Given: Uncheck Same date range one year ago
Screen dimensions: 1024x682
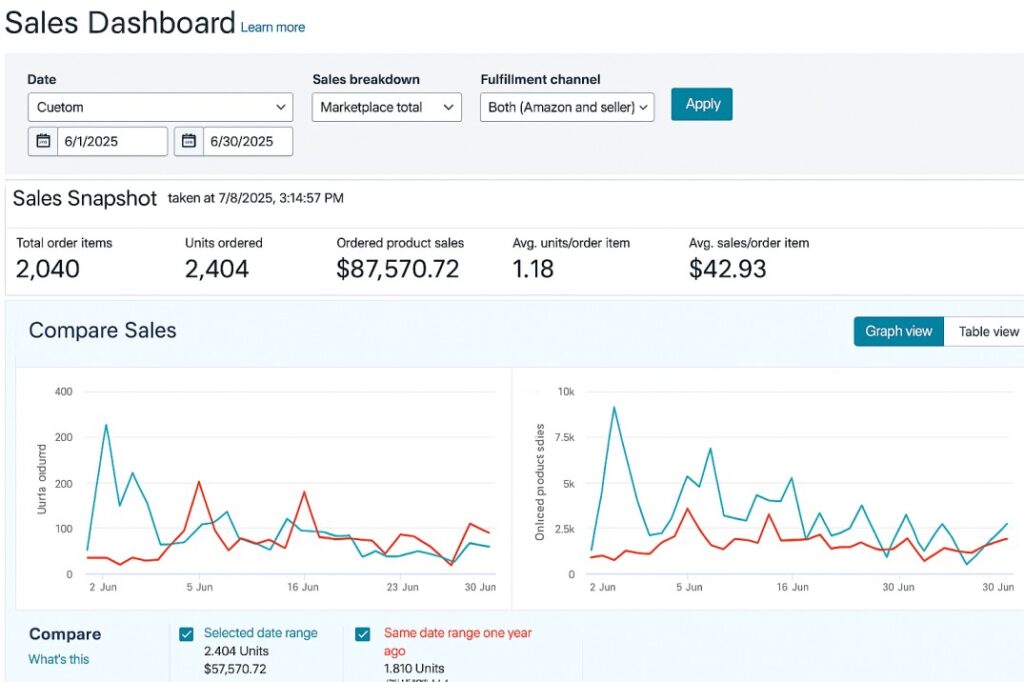Looking at the screenshot, I should click(363, 634).
